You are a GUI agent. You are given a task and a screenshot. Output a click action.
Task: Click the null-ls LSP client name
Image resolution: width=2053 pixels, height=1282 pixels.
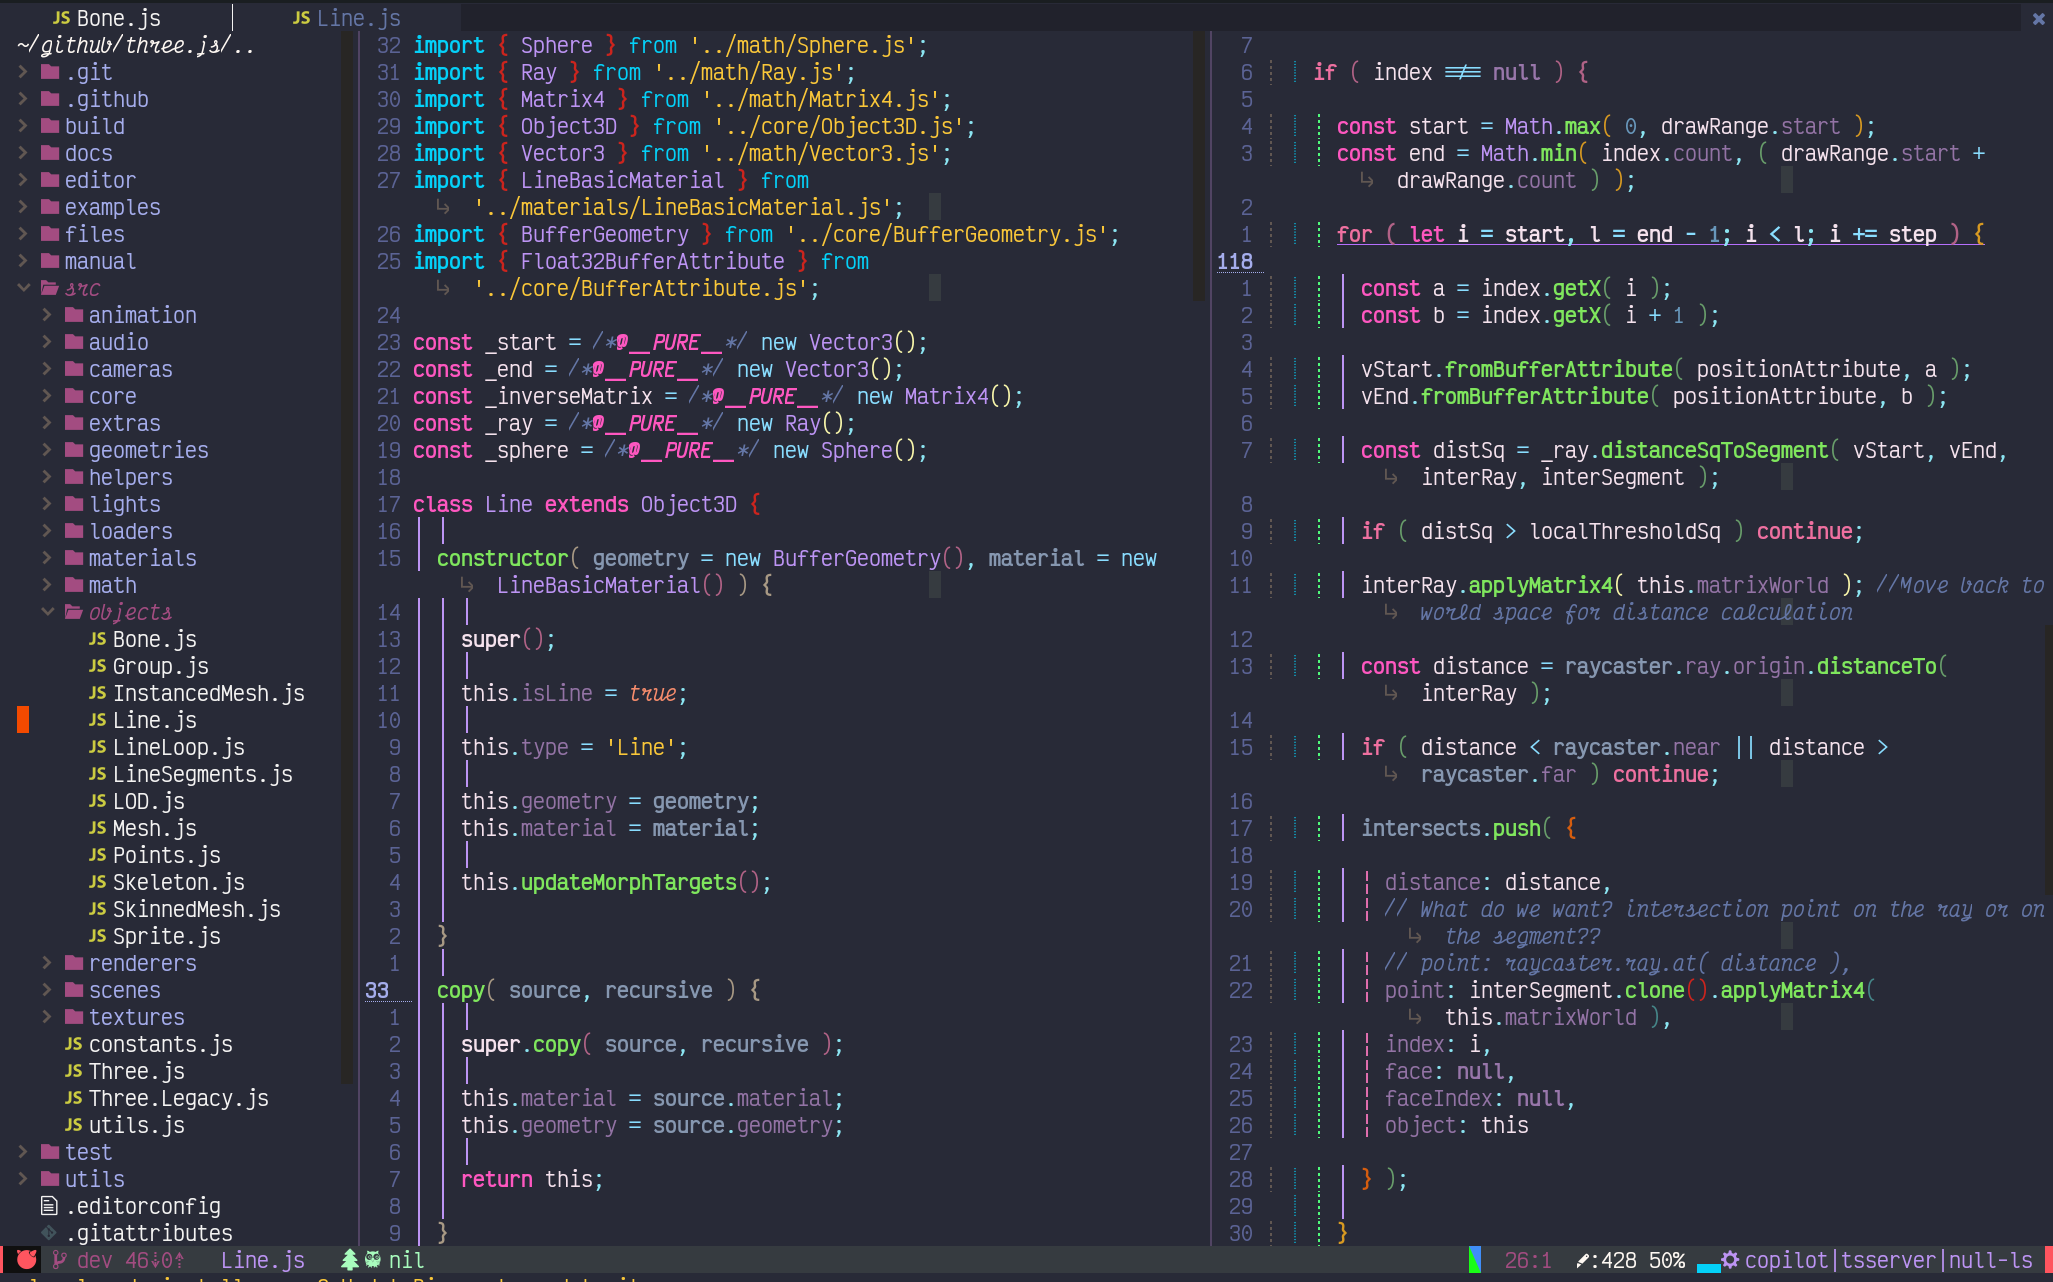click(1991, 1260)
